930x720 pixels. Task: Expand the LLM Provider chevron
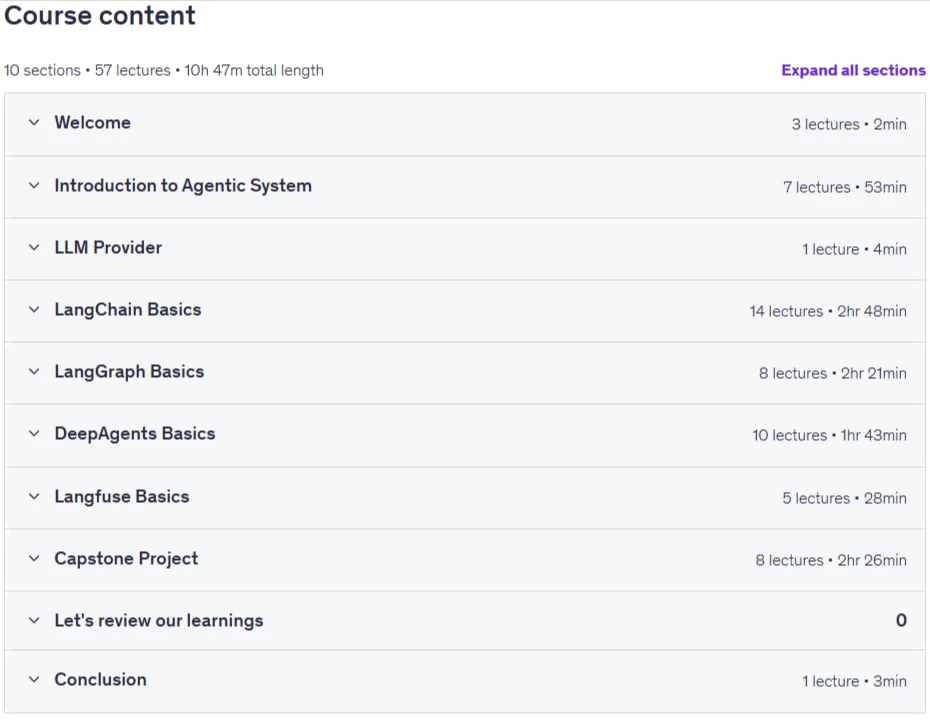[x=34, y=248]
